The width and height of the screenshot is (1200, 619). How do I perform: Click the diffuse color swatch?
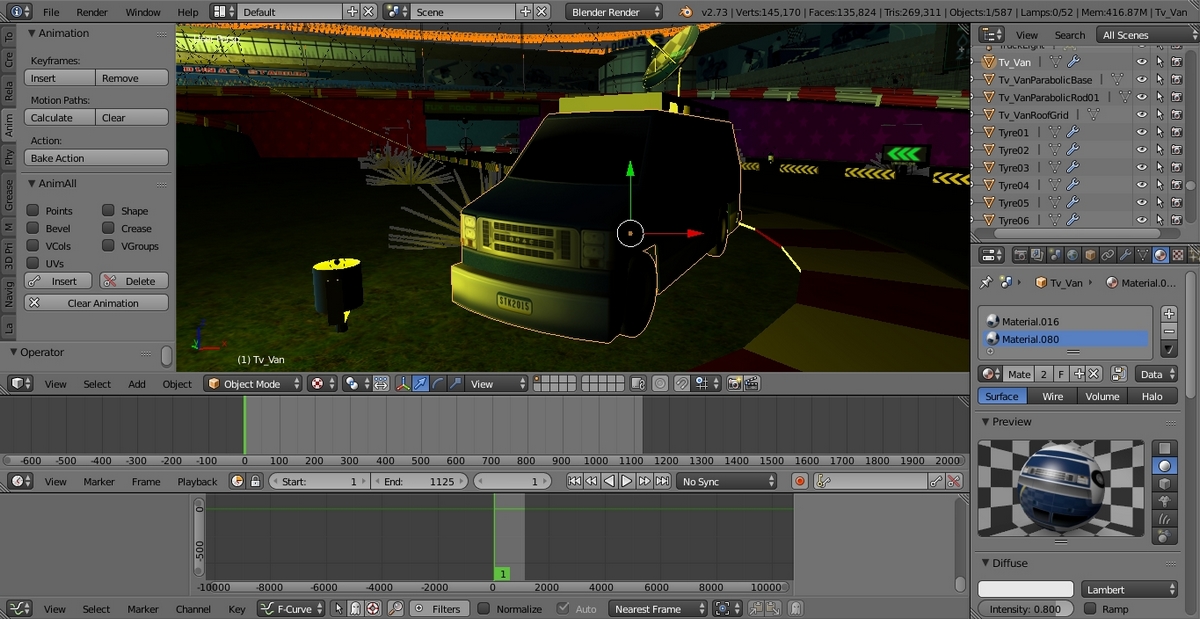[x=1025, y=590]
